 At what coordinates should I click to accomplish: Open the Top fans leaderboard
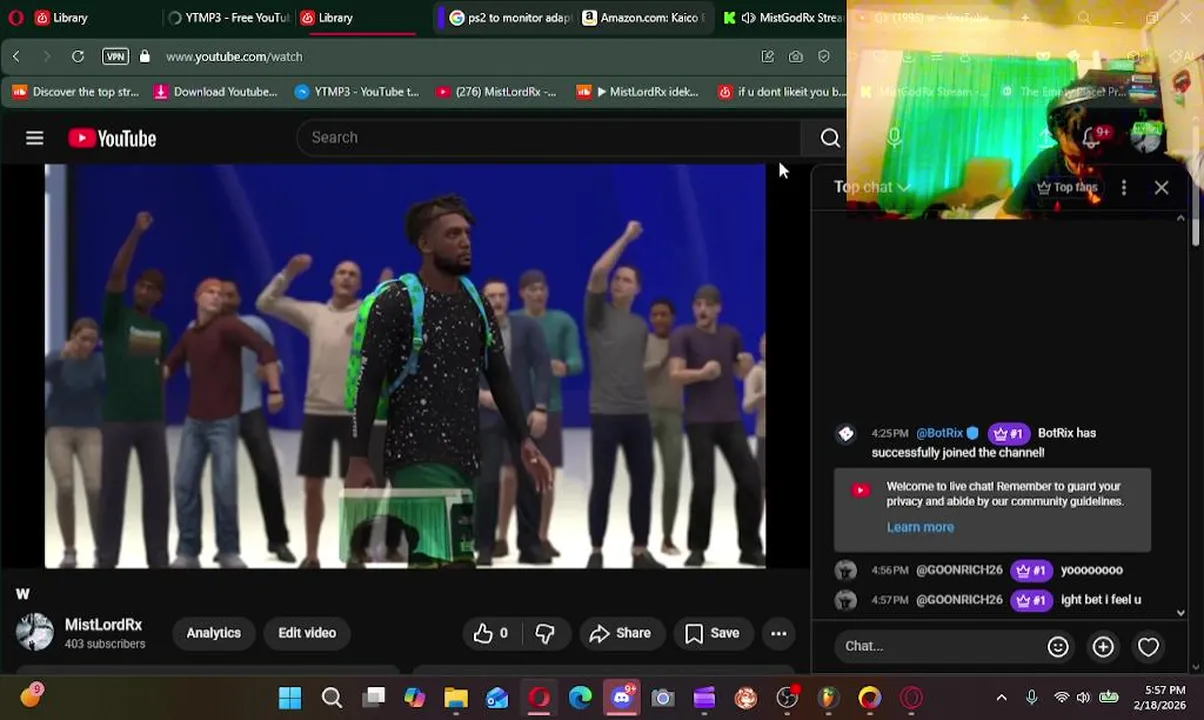(1067, 187)
